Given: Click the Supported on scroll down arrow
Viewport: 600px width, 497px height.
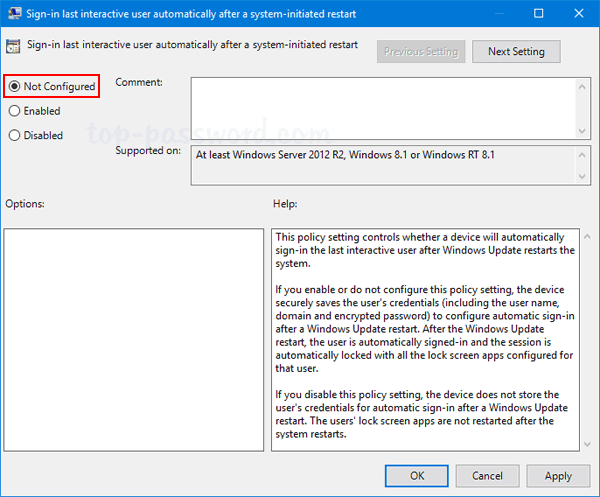Looking at the screenshot, I should pyautogui.click(x=582, y=178).
